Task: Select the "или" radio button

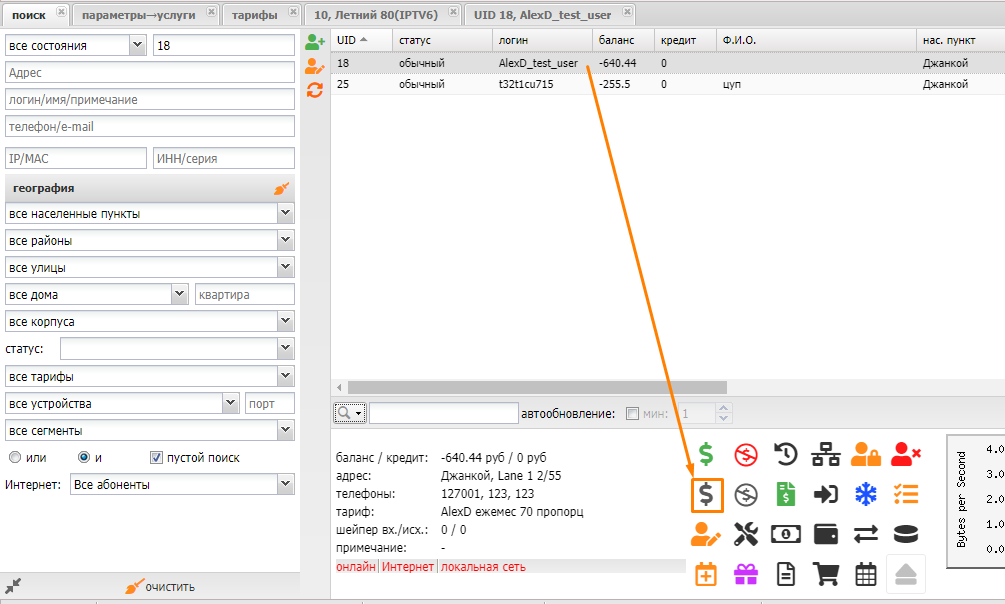Action: tap(15, 458)
